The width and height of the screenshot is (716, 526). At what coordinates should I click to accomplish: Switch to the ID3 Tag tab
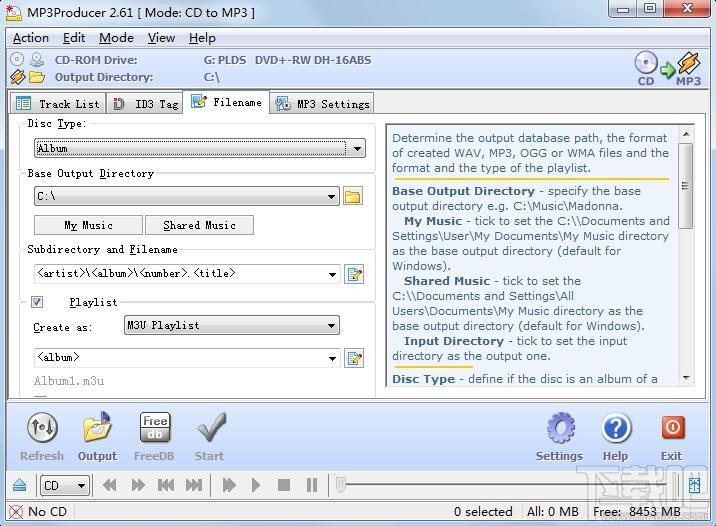coord(145,104)
